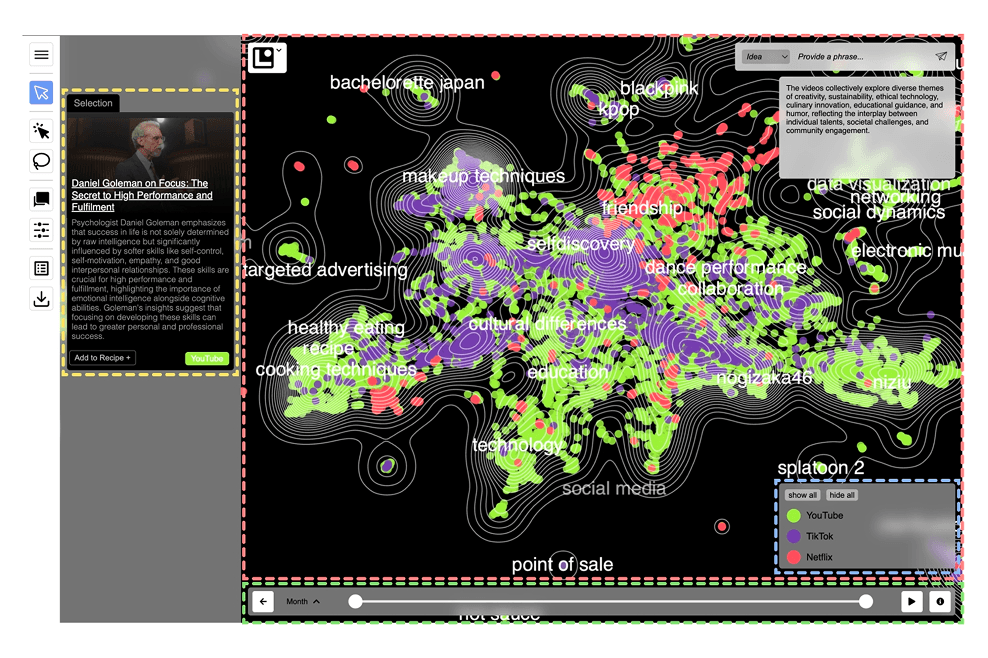Click the purple TikTok color swatch
Image resolution: width=988 pixels, height=658 pixels.
pos(794,536)
